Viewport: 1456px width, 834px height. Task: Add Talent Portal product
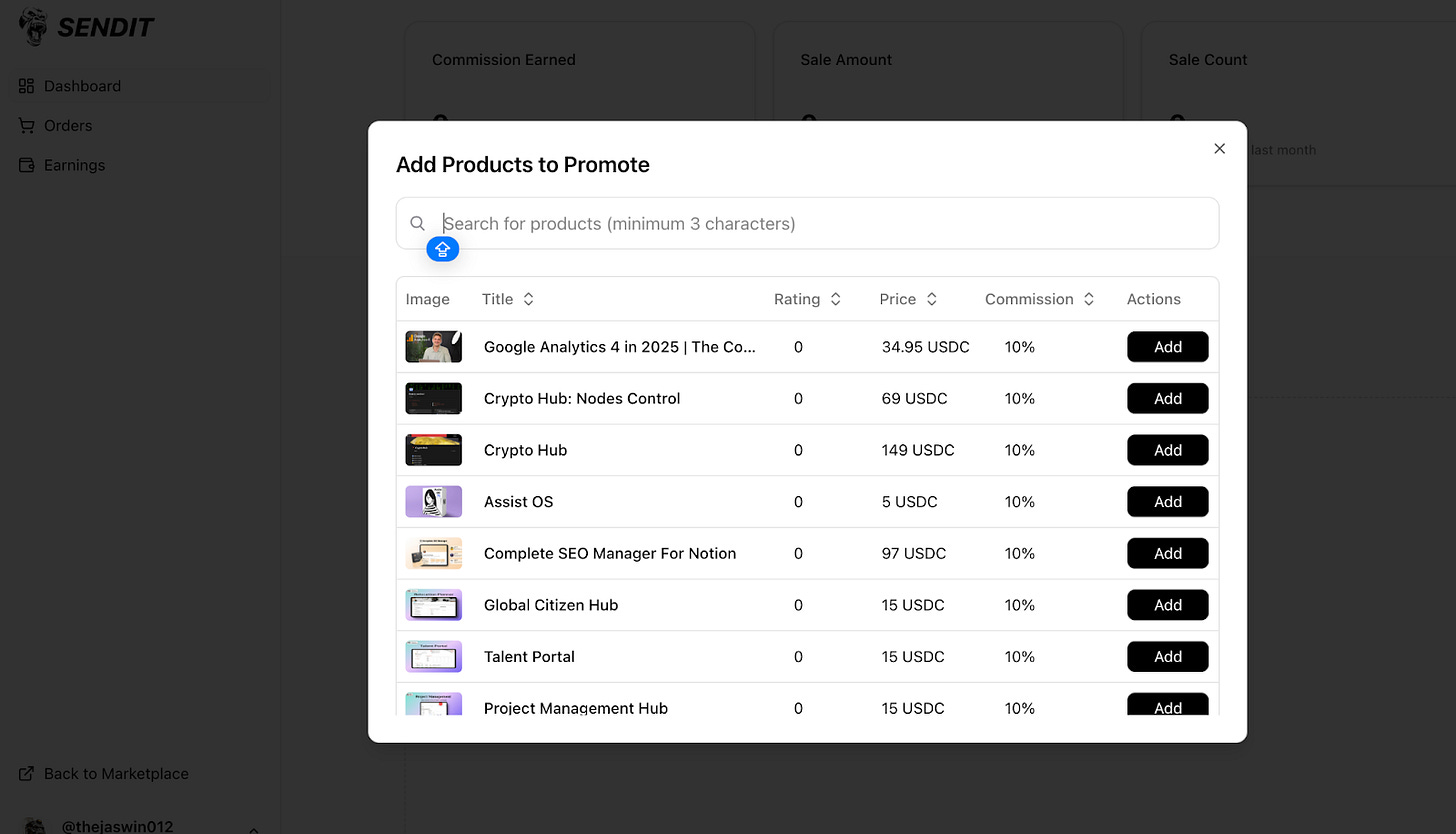(1167, 657)
